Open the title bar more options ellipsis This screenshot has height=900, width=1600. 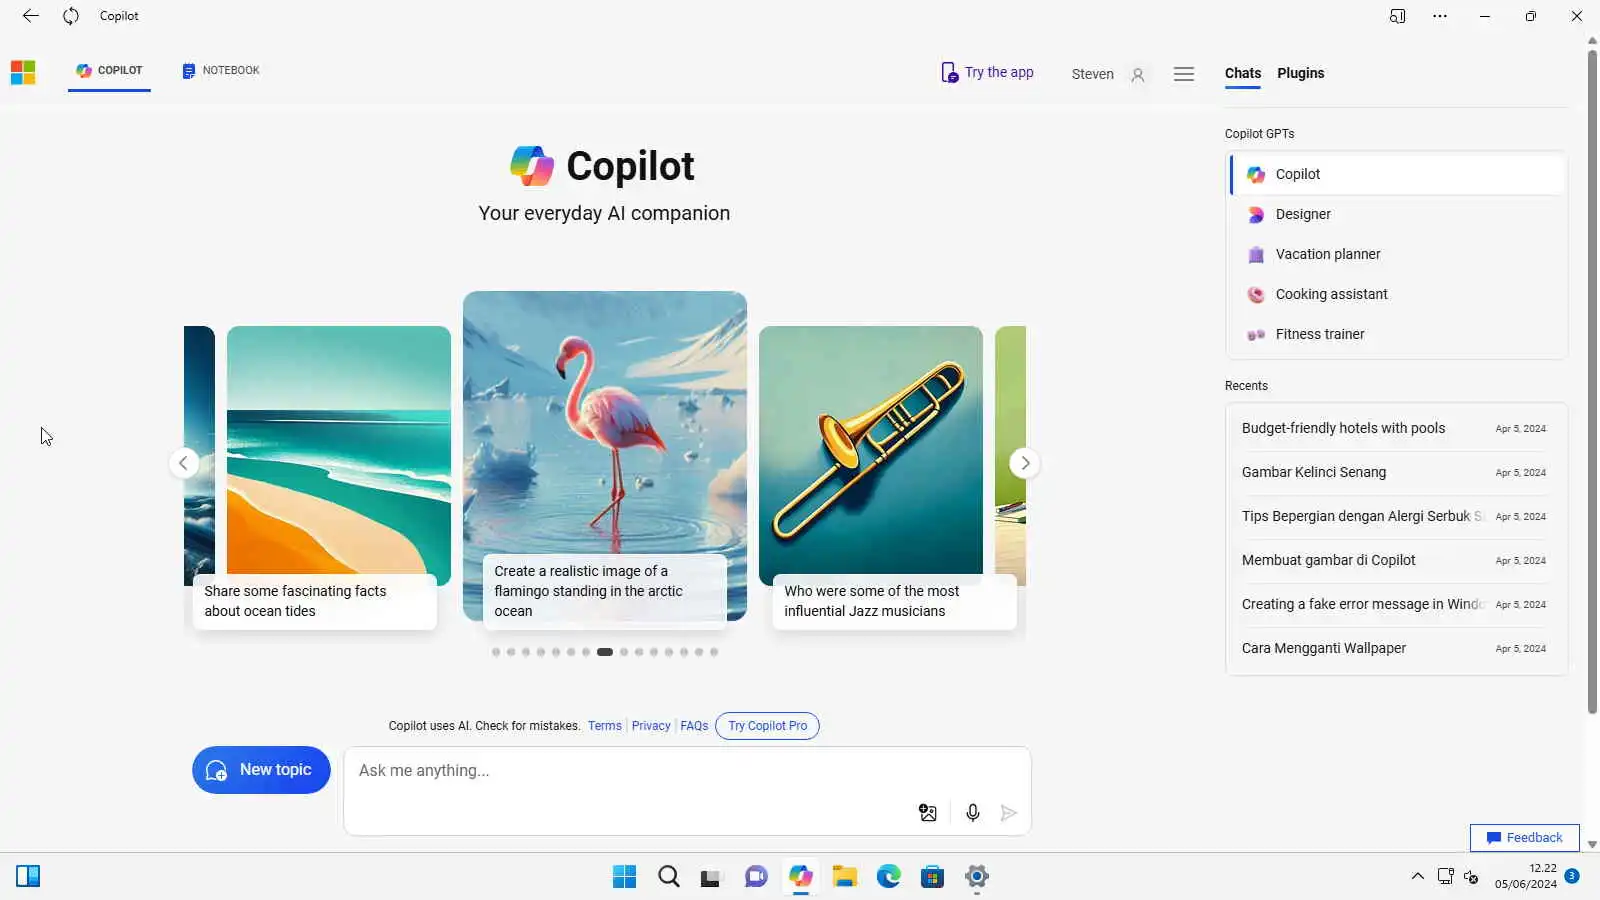[x=1440, y=16]
